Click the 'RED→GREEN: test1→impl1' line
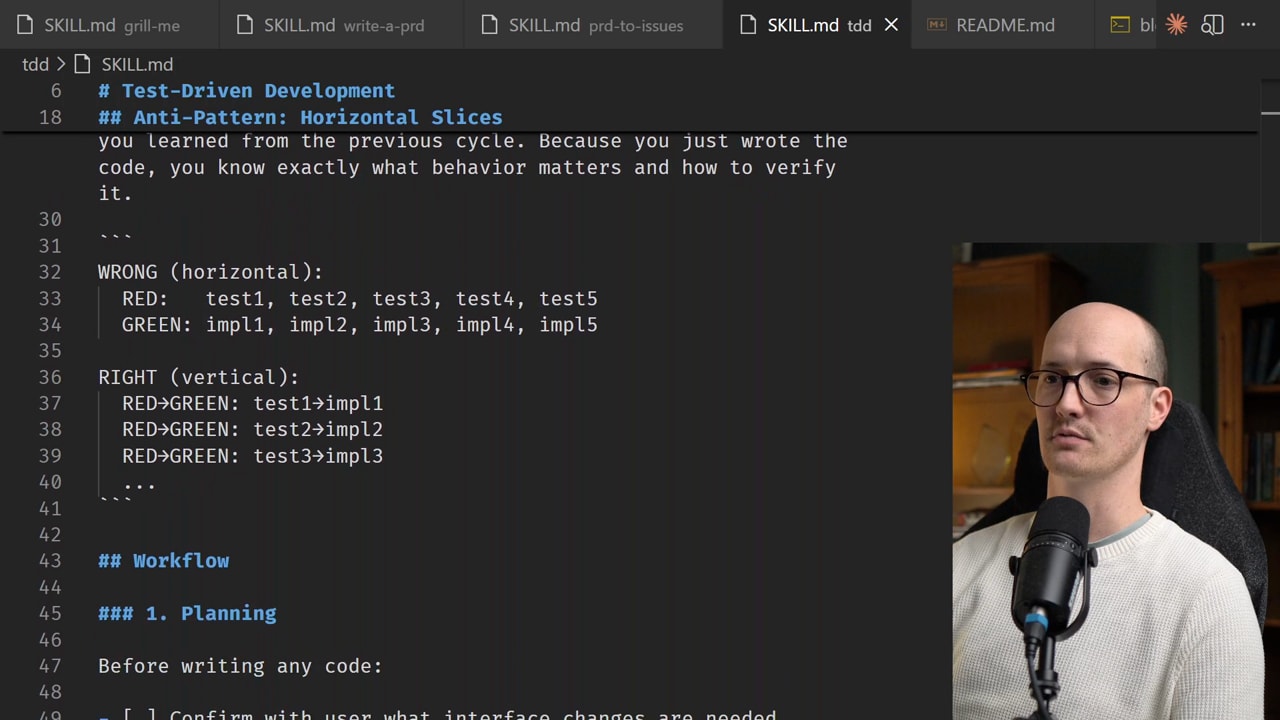This screenshot has width=1280, height=720. [252, 403]
